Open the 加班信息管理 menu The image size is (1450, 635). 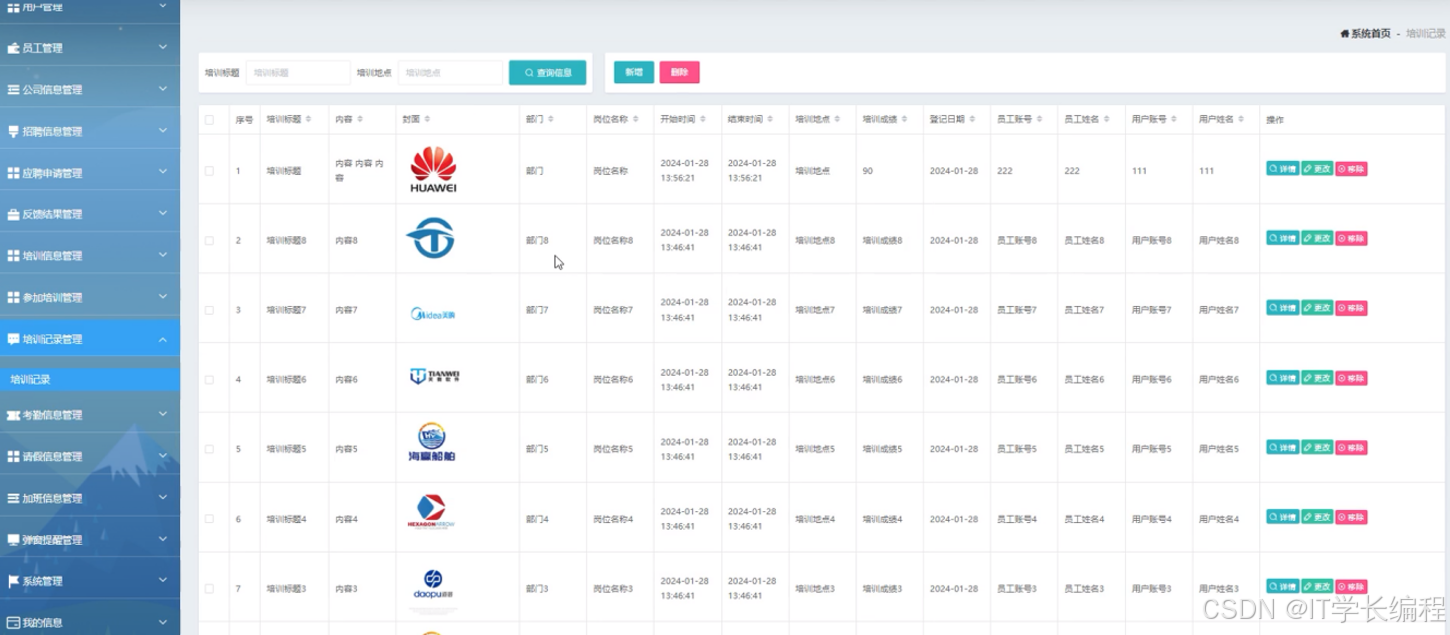pyautogui.click(x=90, y=498)
